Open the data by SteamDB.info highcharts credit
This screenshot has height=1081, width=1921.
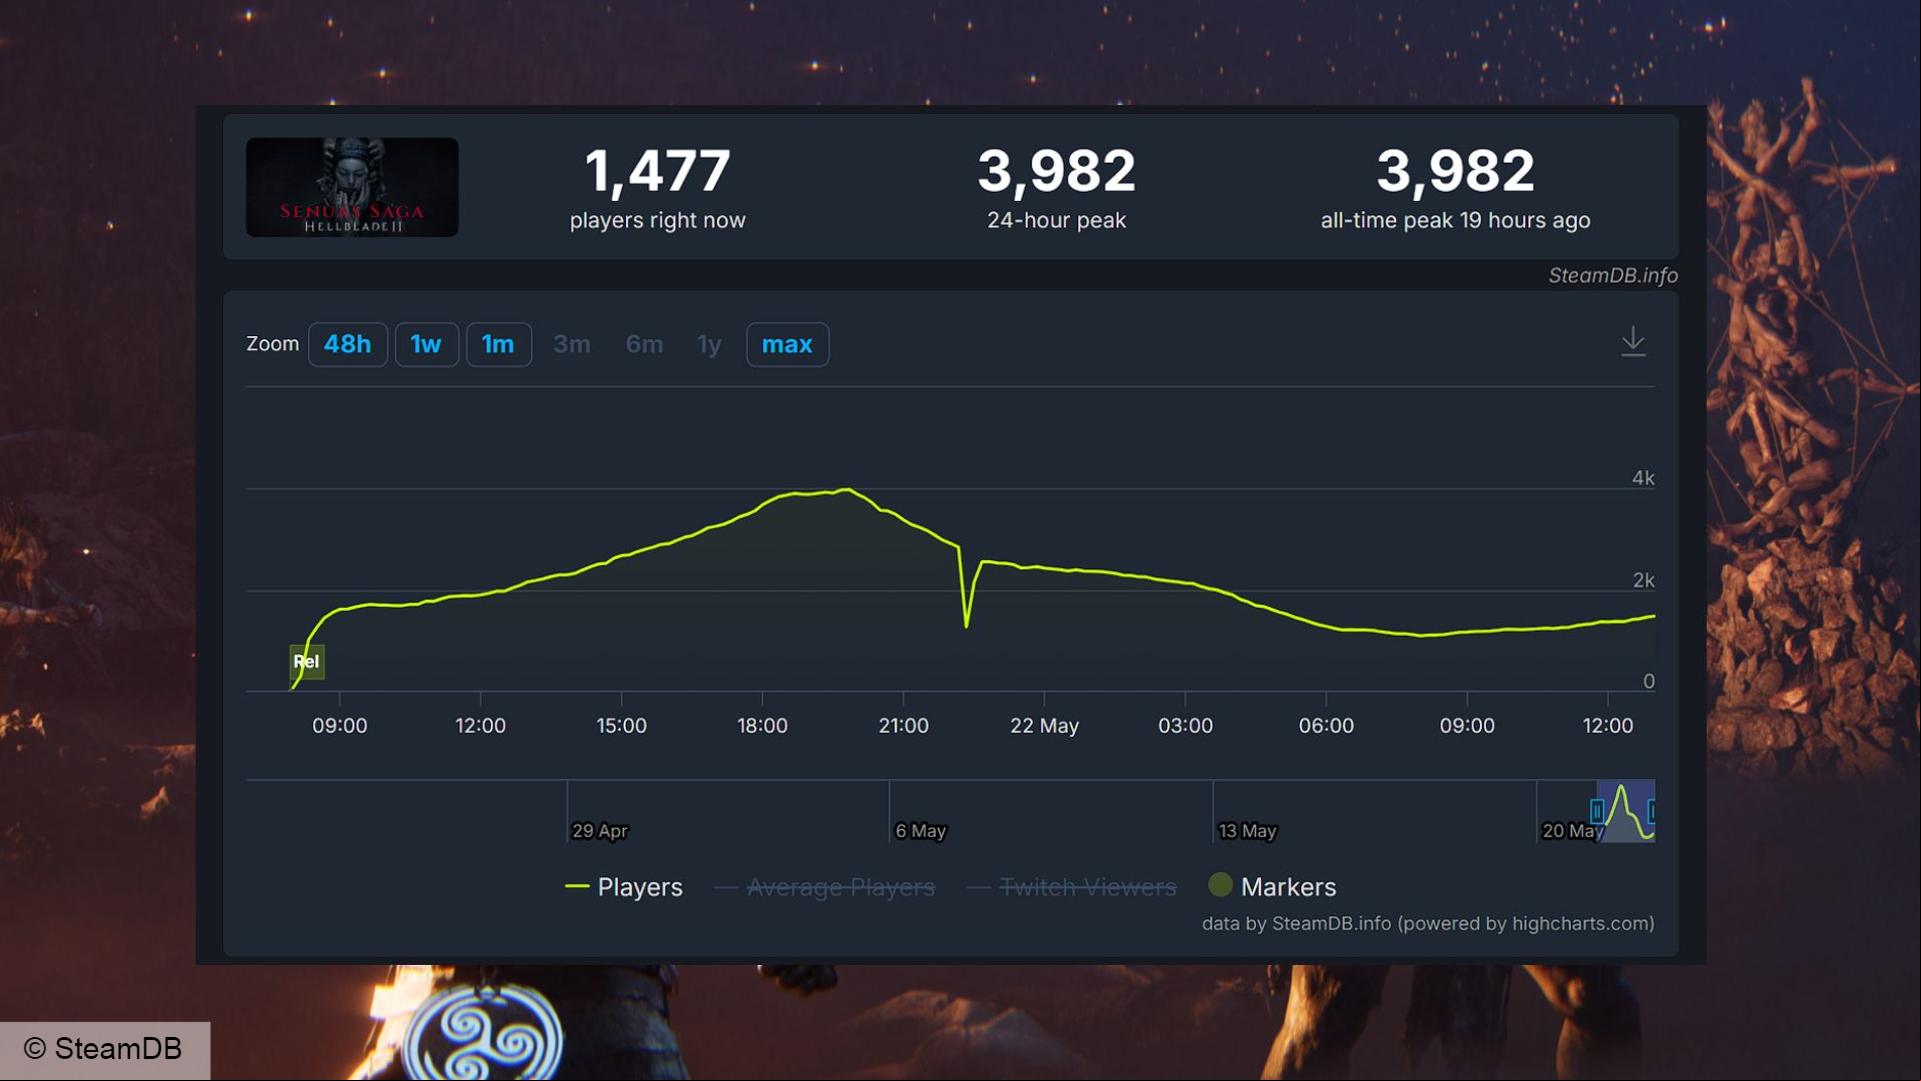coord(1428,923)
